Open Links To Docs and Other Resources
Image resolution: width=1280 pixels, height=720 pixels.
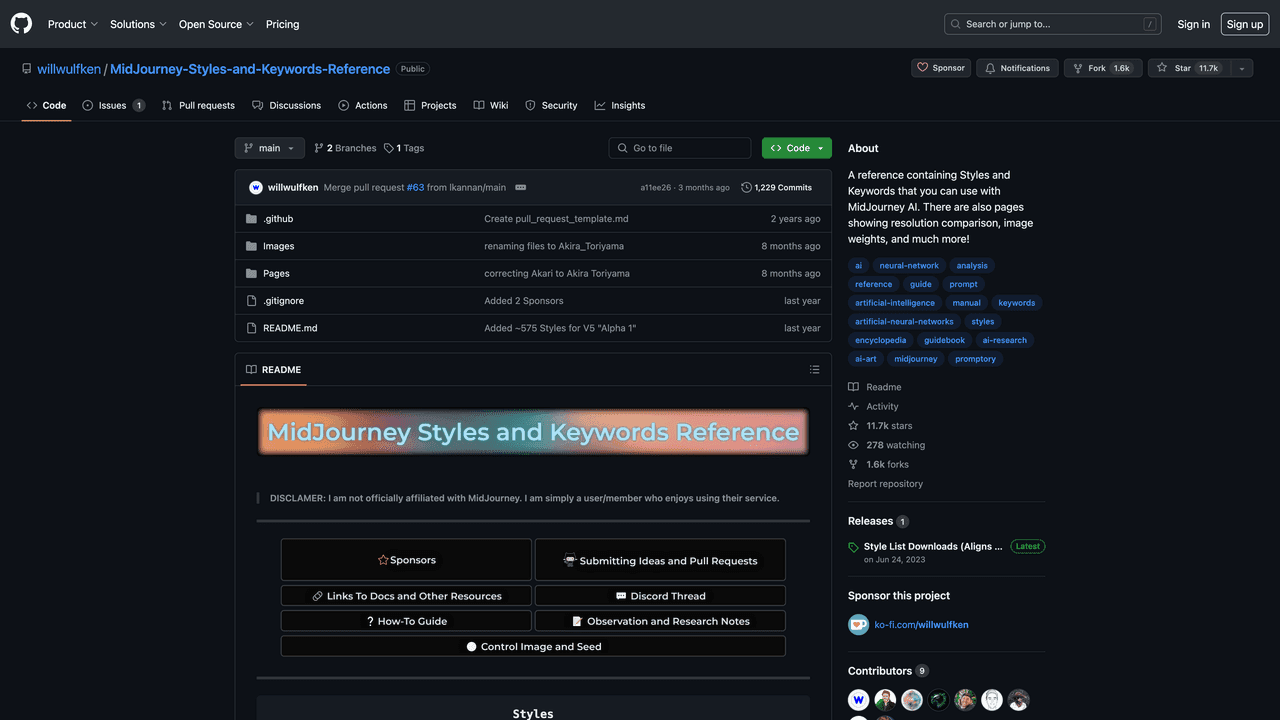click(406, 596)
